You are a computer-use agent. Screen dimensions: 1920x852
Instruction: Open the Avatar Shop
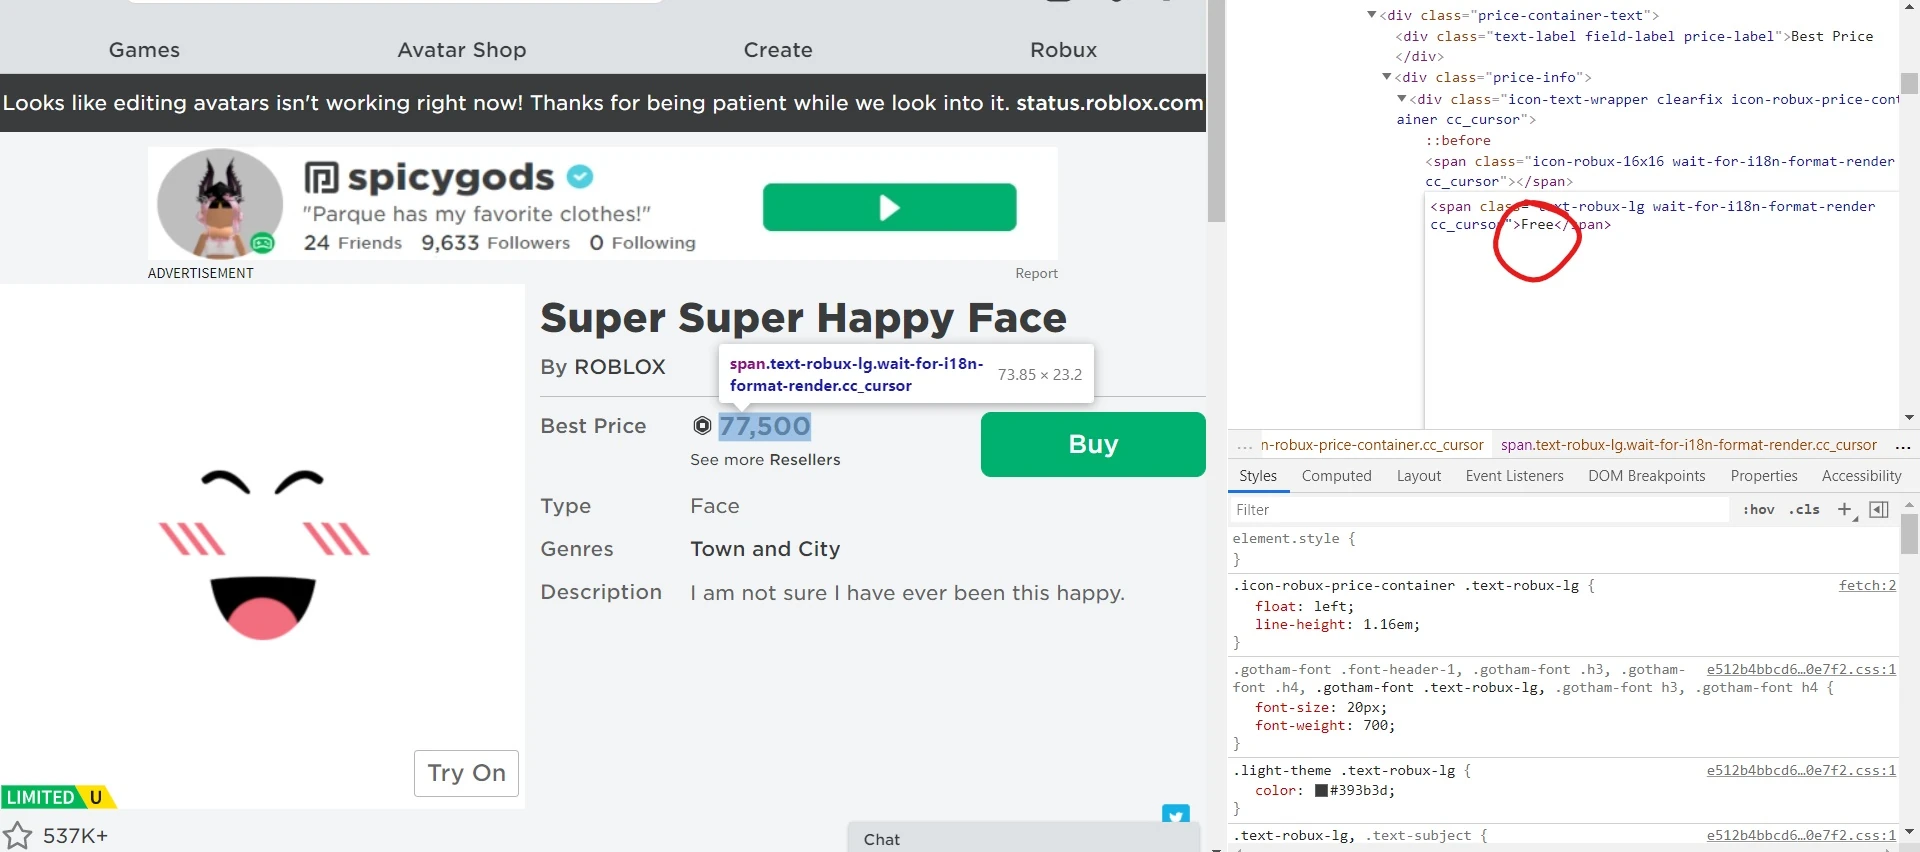(x=462, y=50)
